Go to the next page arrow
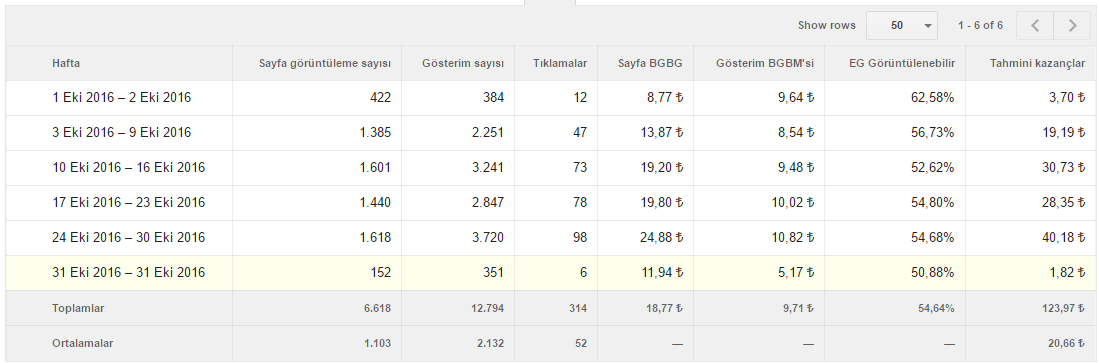The width and height of the screenshot is (1099, 363). 1072,26
